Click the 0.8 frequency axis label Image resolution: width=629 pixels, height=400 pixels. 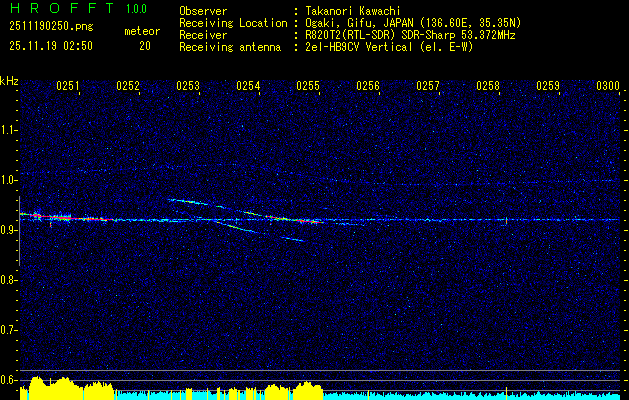pyautogui.click(x=8, y=280)
